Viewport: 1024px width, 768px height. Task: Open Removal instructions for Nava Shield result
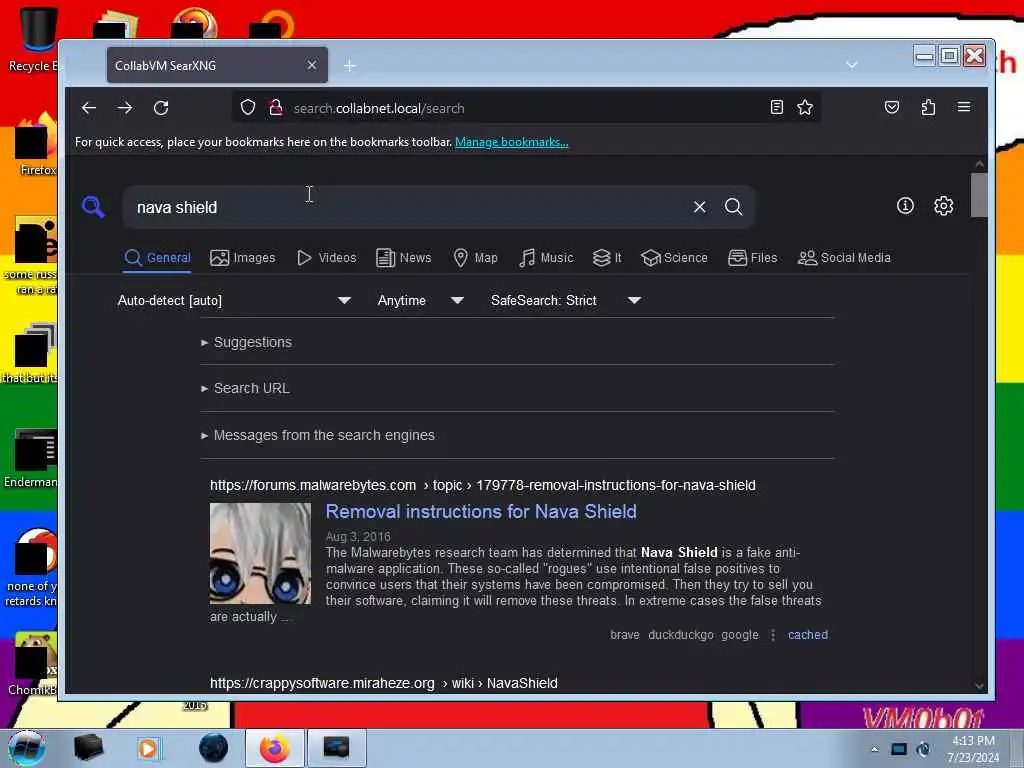pyautogui.click(x=481, y=511)
